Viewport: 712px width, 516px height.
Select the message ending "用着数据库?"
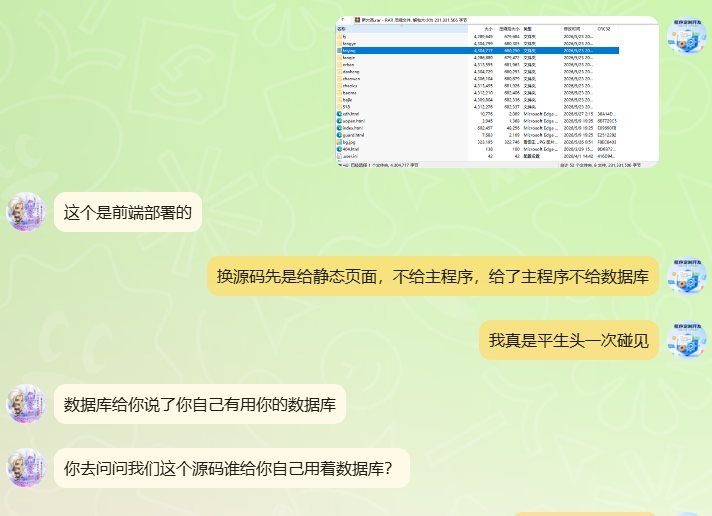tap(232, 468)
